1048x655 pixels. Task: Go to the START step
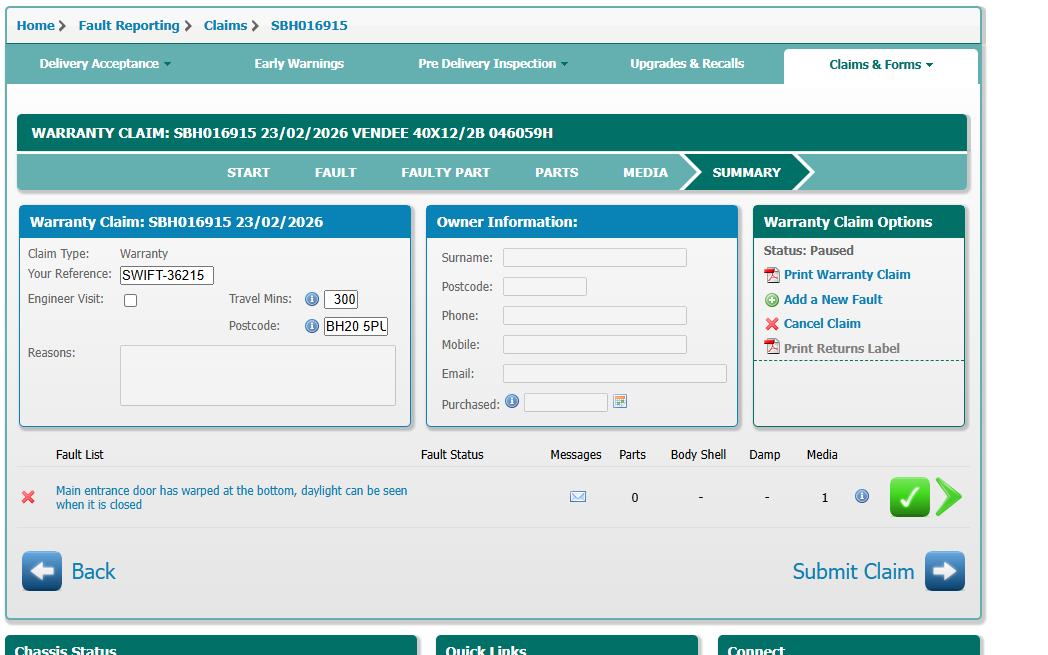pos(248,172)
